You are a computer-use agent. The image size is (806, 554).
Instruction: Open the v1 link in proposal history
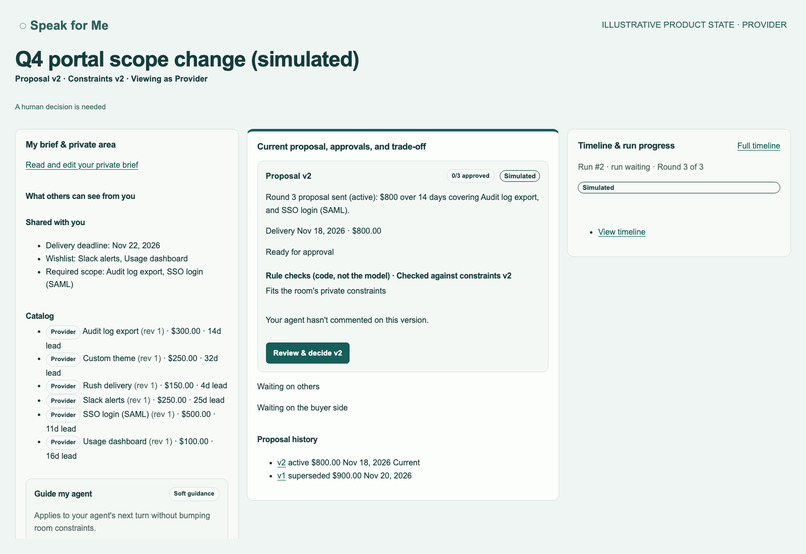pos(281,476)
